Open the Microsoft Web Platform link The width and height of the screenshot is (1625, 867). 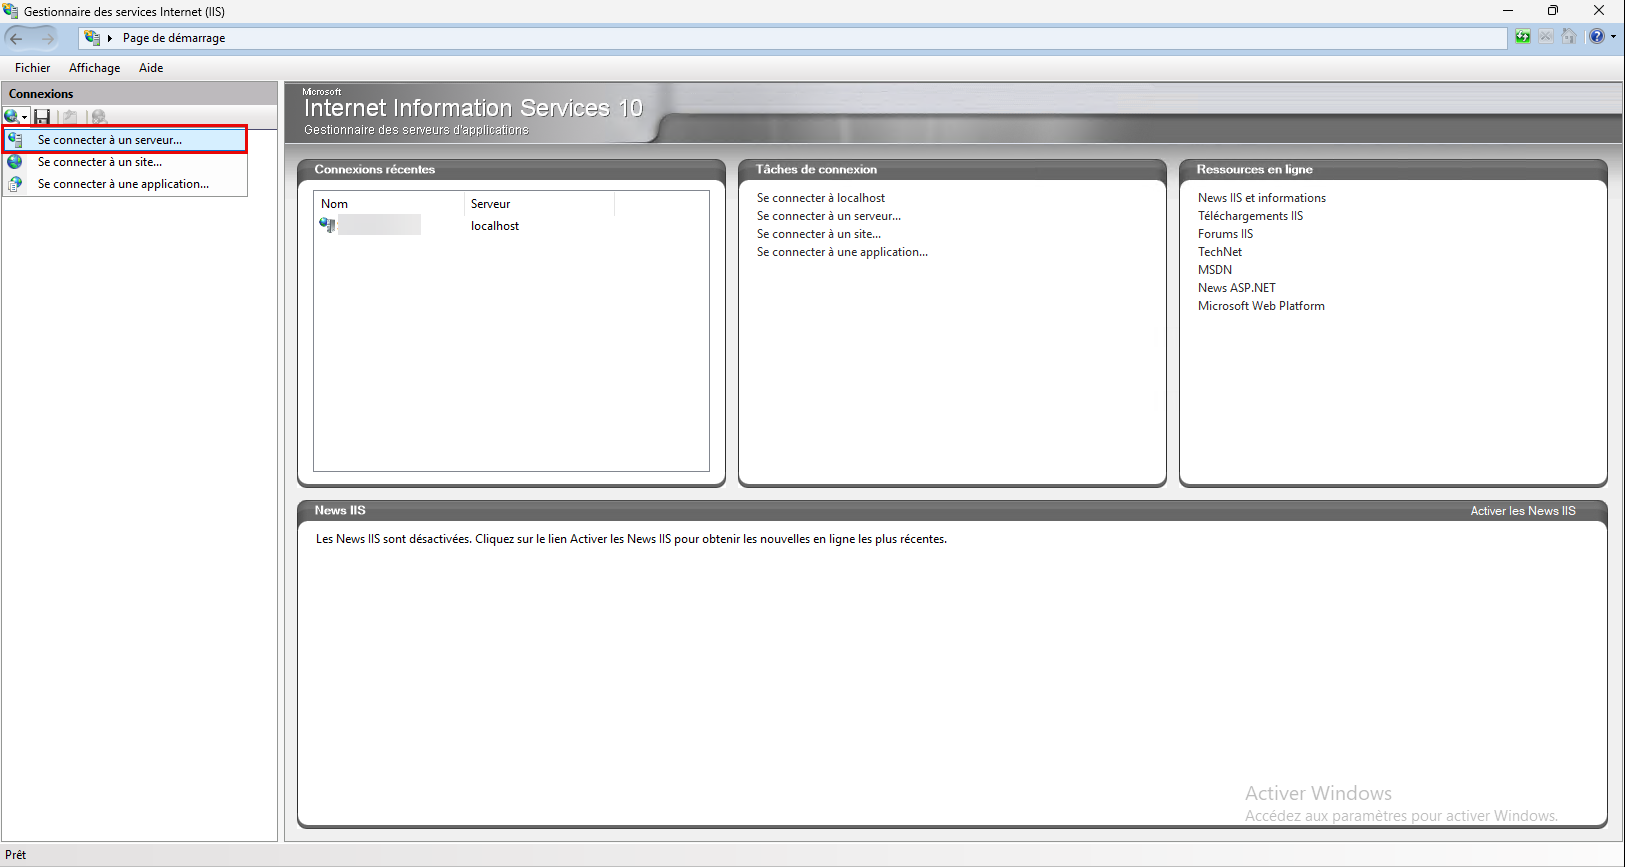pos(1261,306)
